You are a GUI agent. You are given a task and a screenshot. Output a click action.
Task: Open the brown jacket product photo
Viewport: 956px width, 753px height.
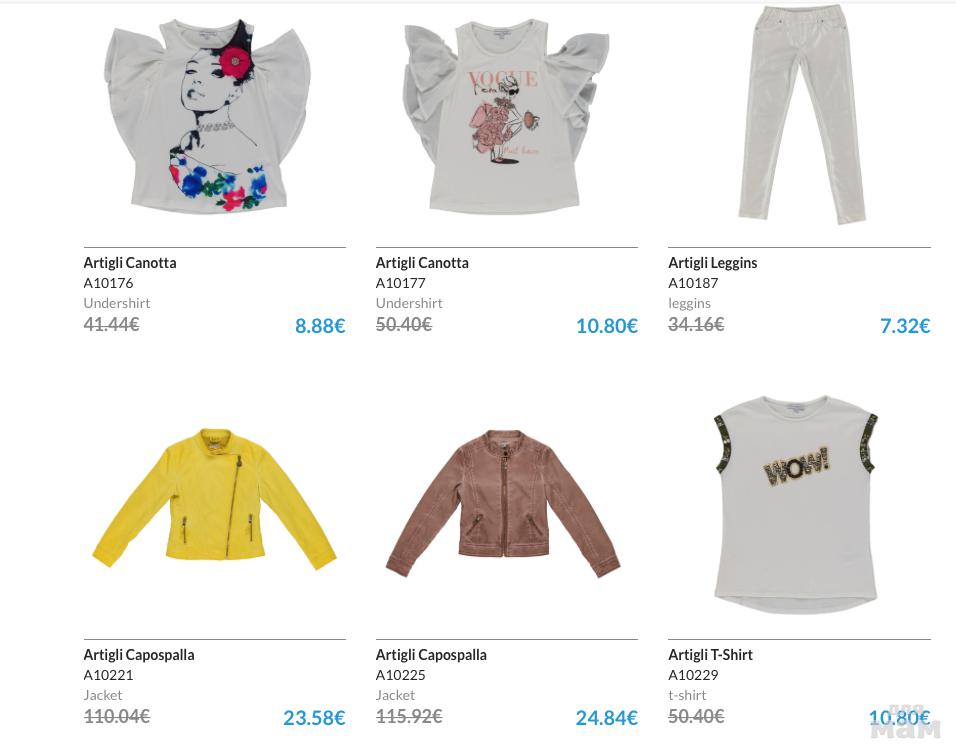[504, 504]
